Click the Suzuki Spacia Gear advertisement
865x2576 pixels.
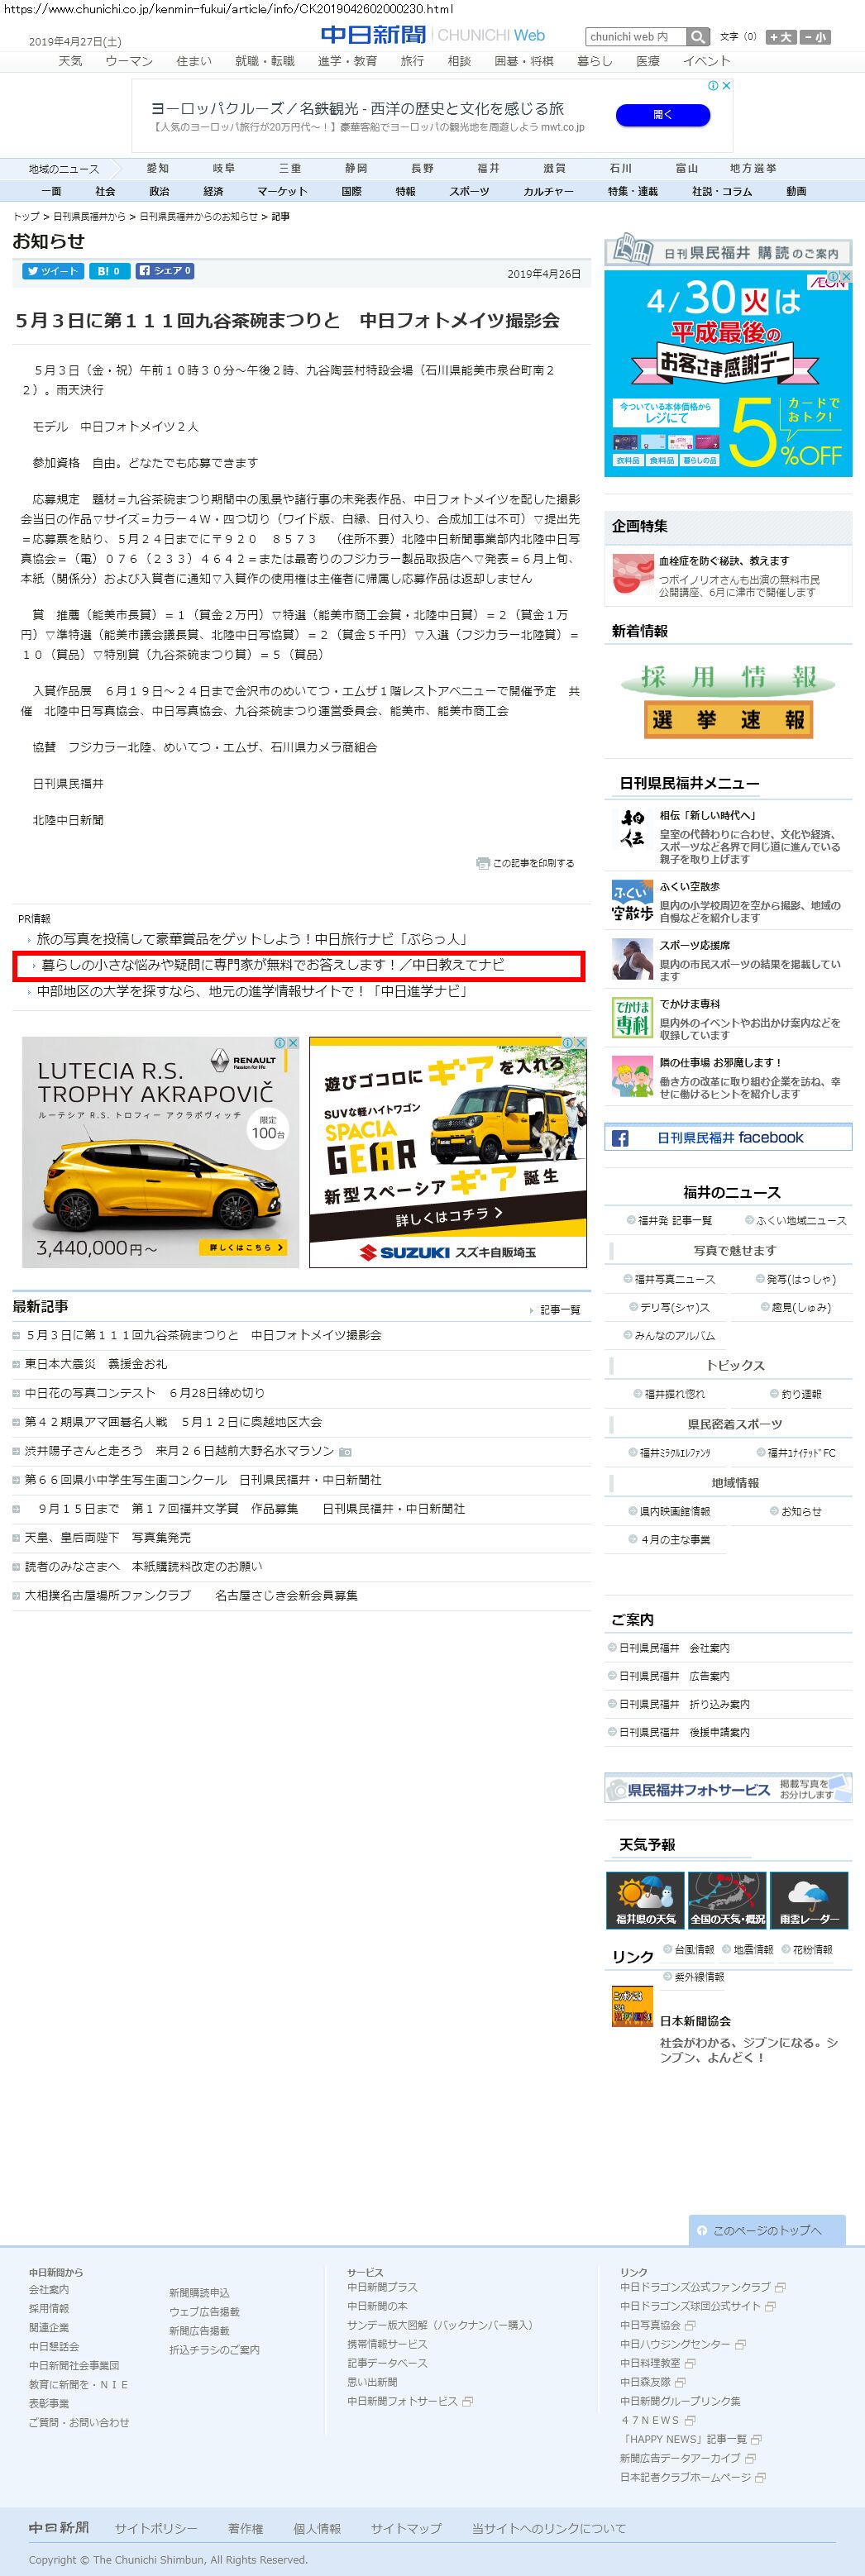click(x=448, y=1152)
